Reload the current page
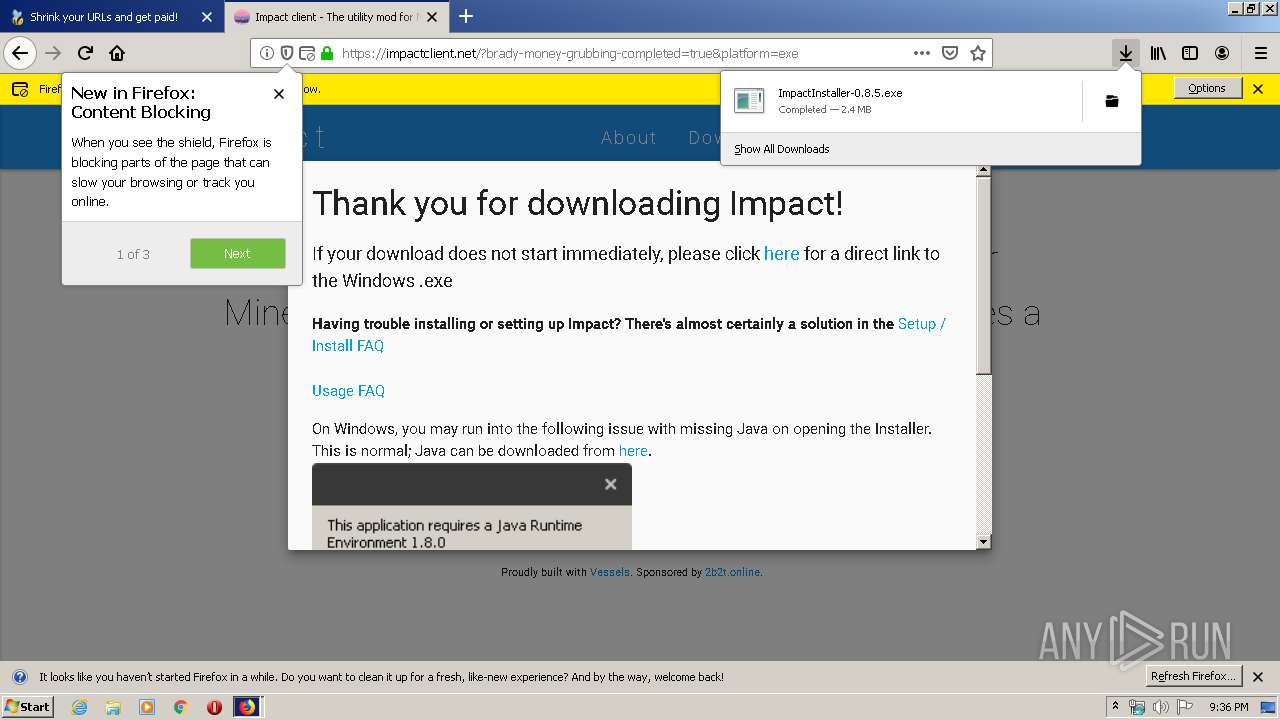The image size is (1280, 720). (85, 53)
